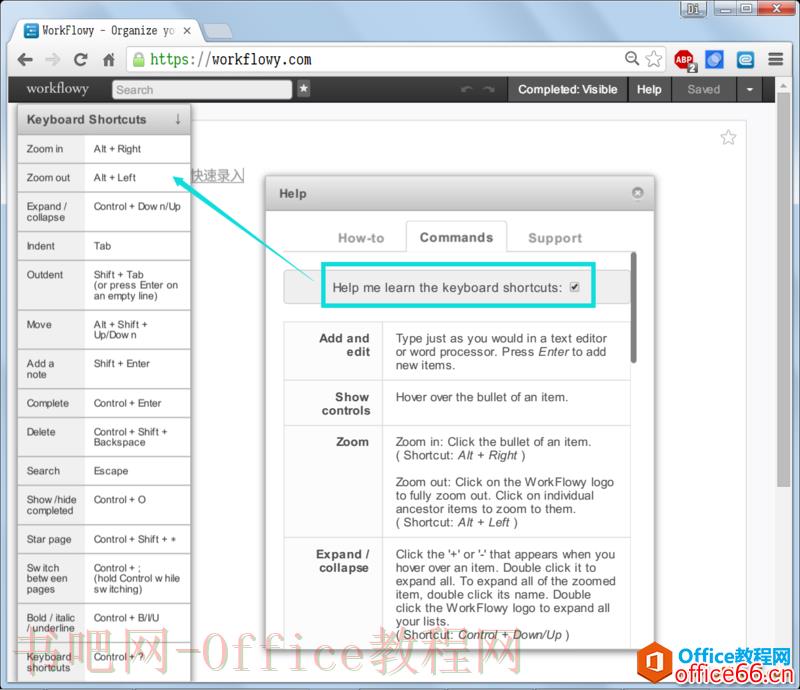The height and width of the screenshot is (690, 800).
Task: Click the 'Zoom' heading in Help commands
Action: pos(352,442)
